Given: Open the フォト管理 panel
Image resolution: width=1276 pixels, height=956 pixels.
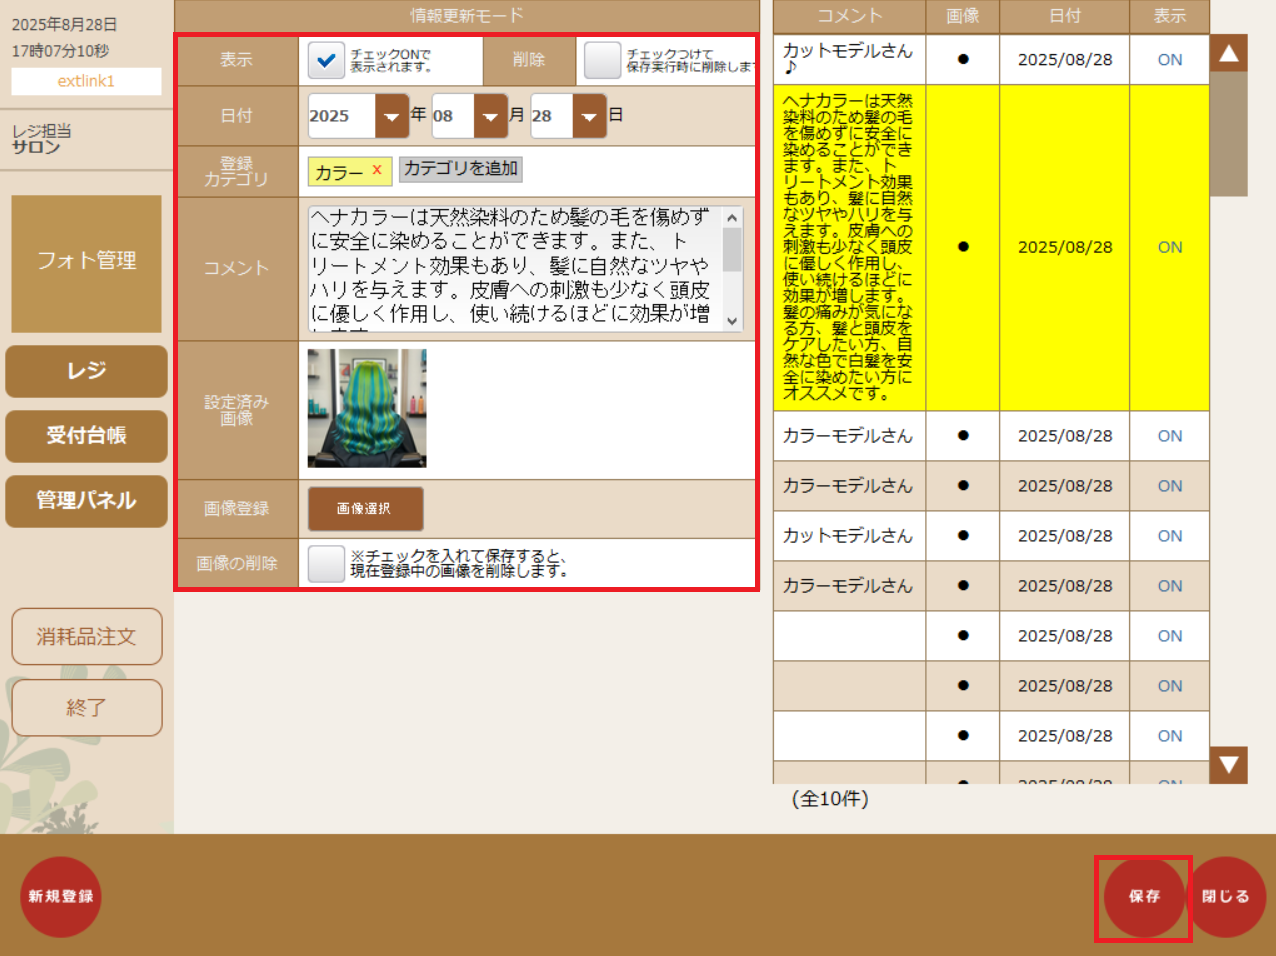Looking at the screenshot, I should 85,263.
